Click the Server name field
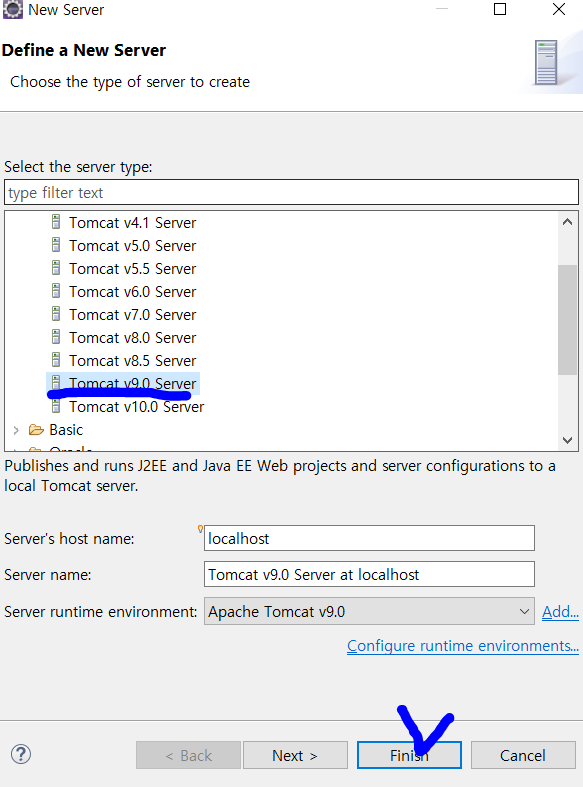This screenshot has height=787, width=583. [x=369, y=574]
